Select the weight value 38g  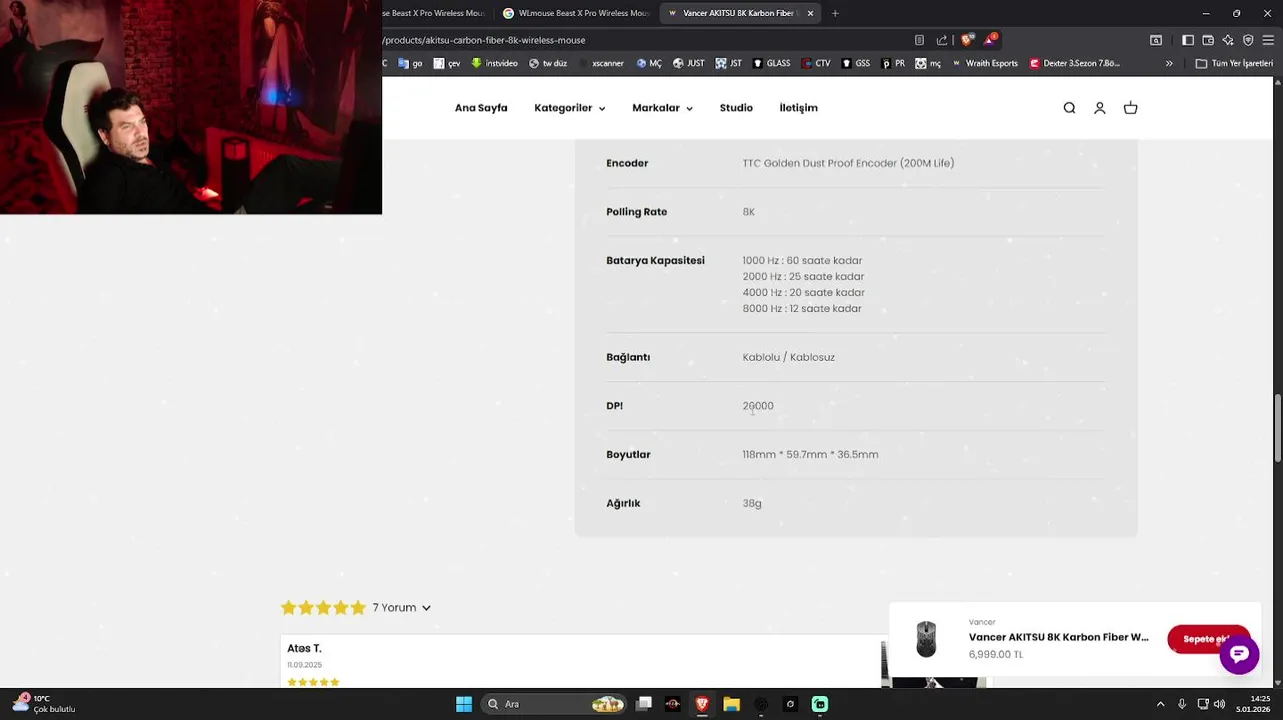[x=752, y=503]
